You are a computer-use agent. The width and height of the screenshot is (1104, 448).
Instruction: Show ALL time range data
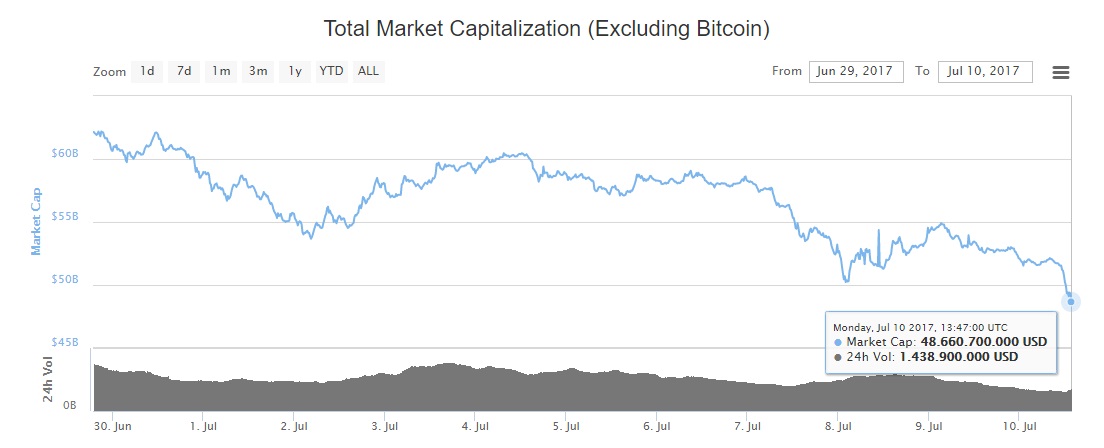[x=368, y=71]
